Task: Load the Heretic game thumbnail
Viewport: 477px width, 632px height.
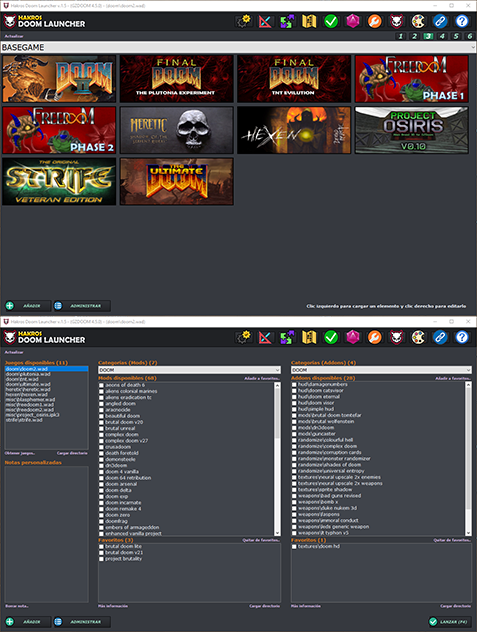Action: [x=177, y=130]
